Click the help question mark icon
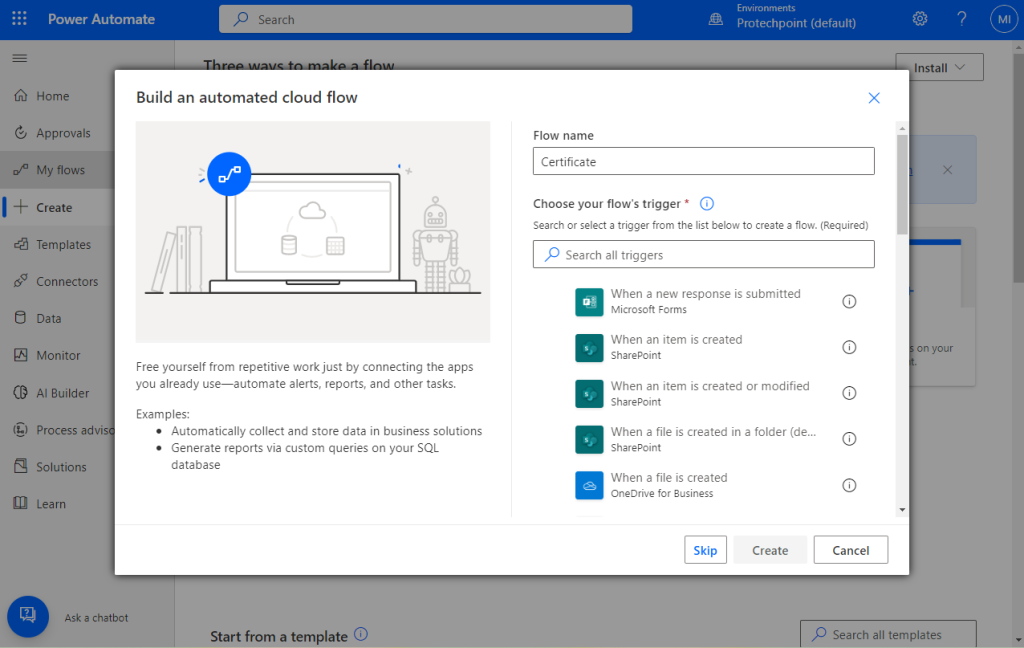Screen dimensions: 1024x648 [x=961, y=19]
